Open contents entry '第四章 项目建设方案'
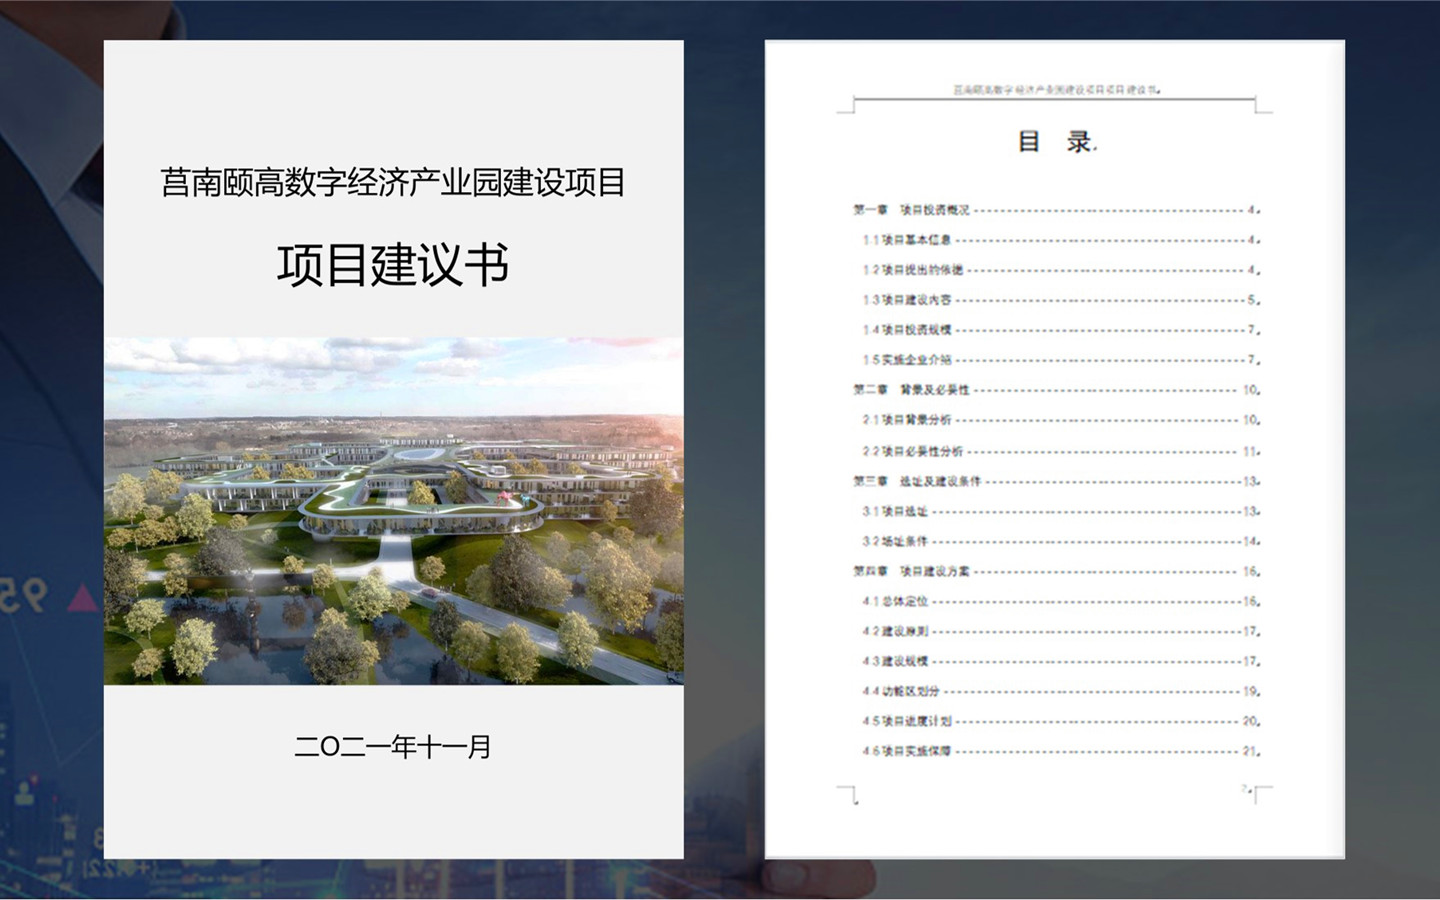The image size is (1440, 900). point(1056,572)
